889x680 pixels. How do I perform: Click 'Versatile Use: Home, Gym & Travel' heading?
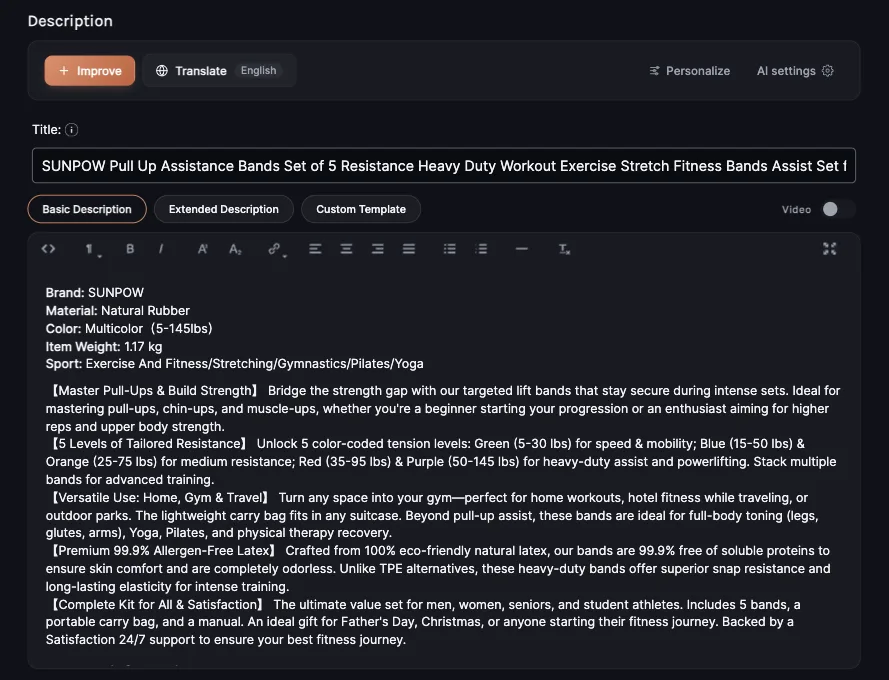(x=160, y=498)
